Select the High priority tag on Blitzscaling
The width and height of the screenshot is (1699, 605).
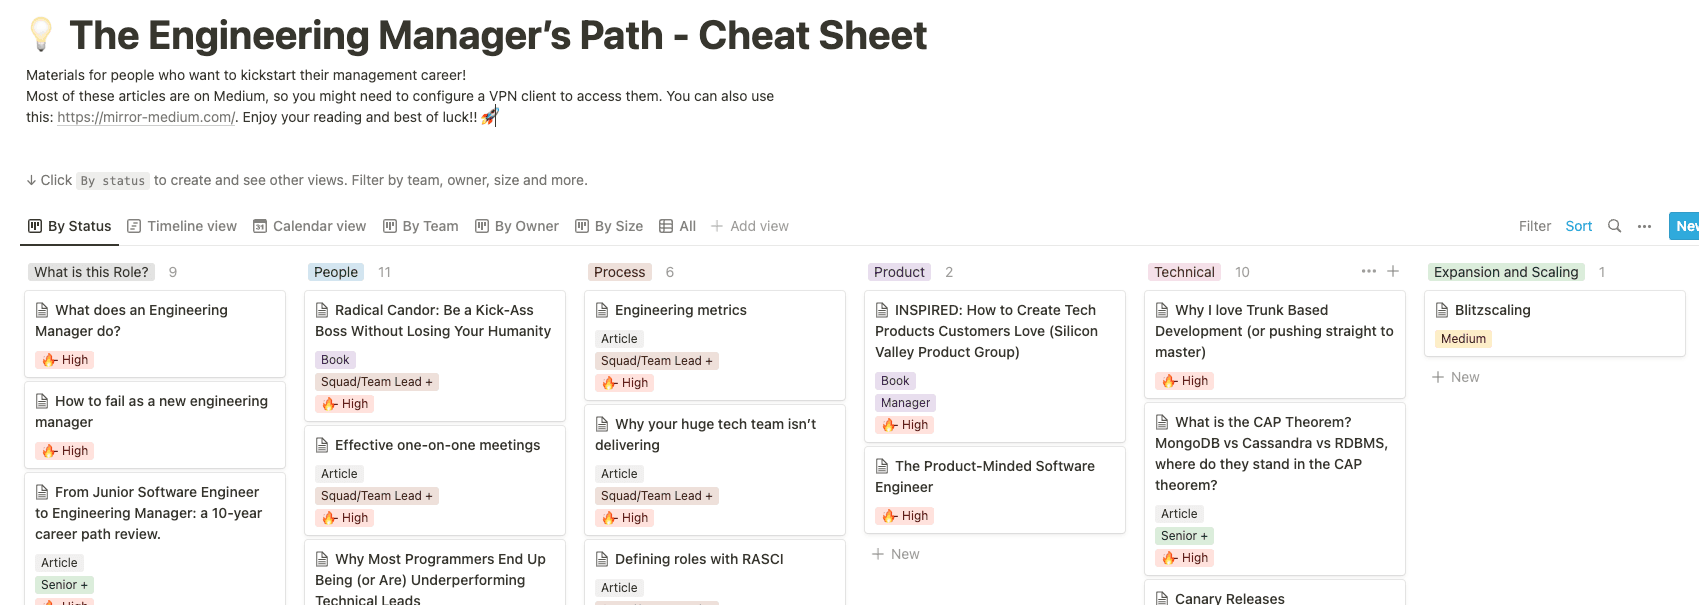pos(1463,339)
